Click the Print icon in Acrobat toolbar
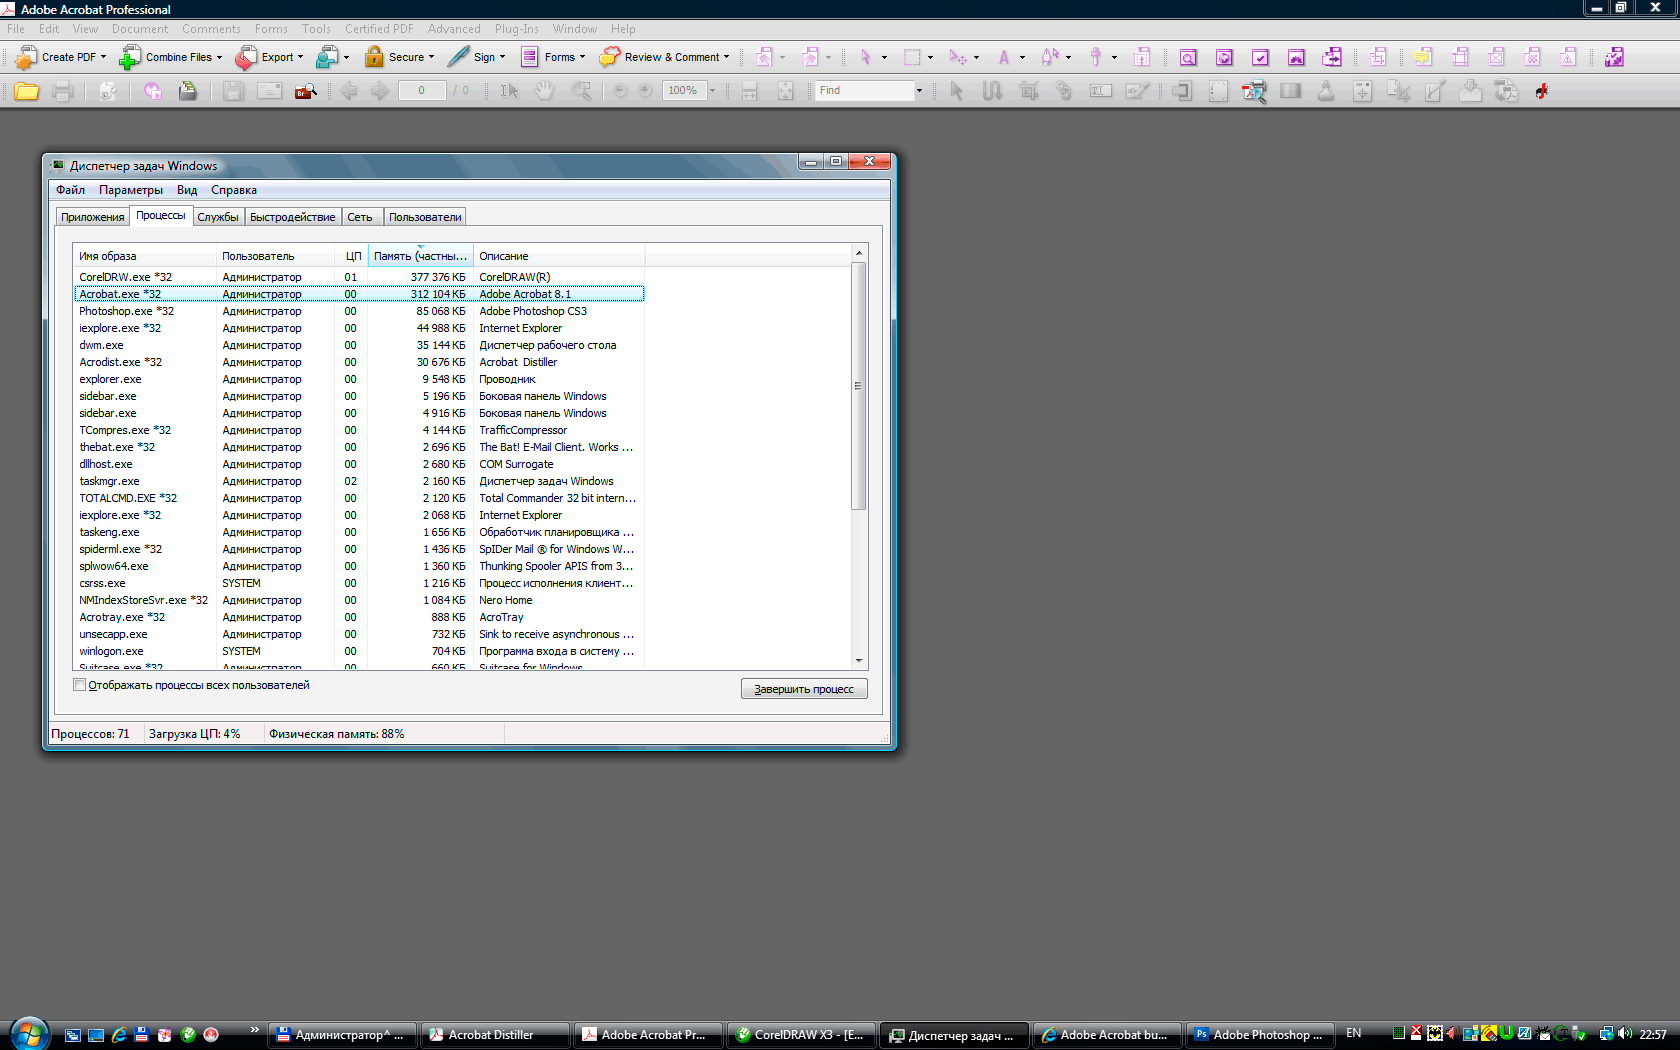Image resolution: width=1680 pixels, height=1050 pixels. 63,91
